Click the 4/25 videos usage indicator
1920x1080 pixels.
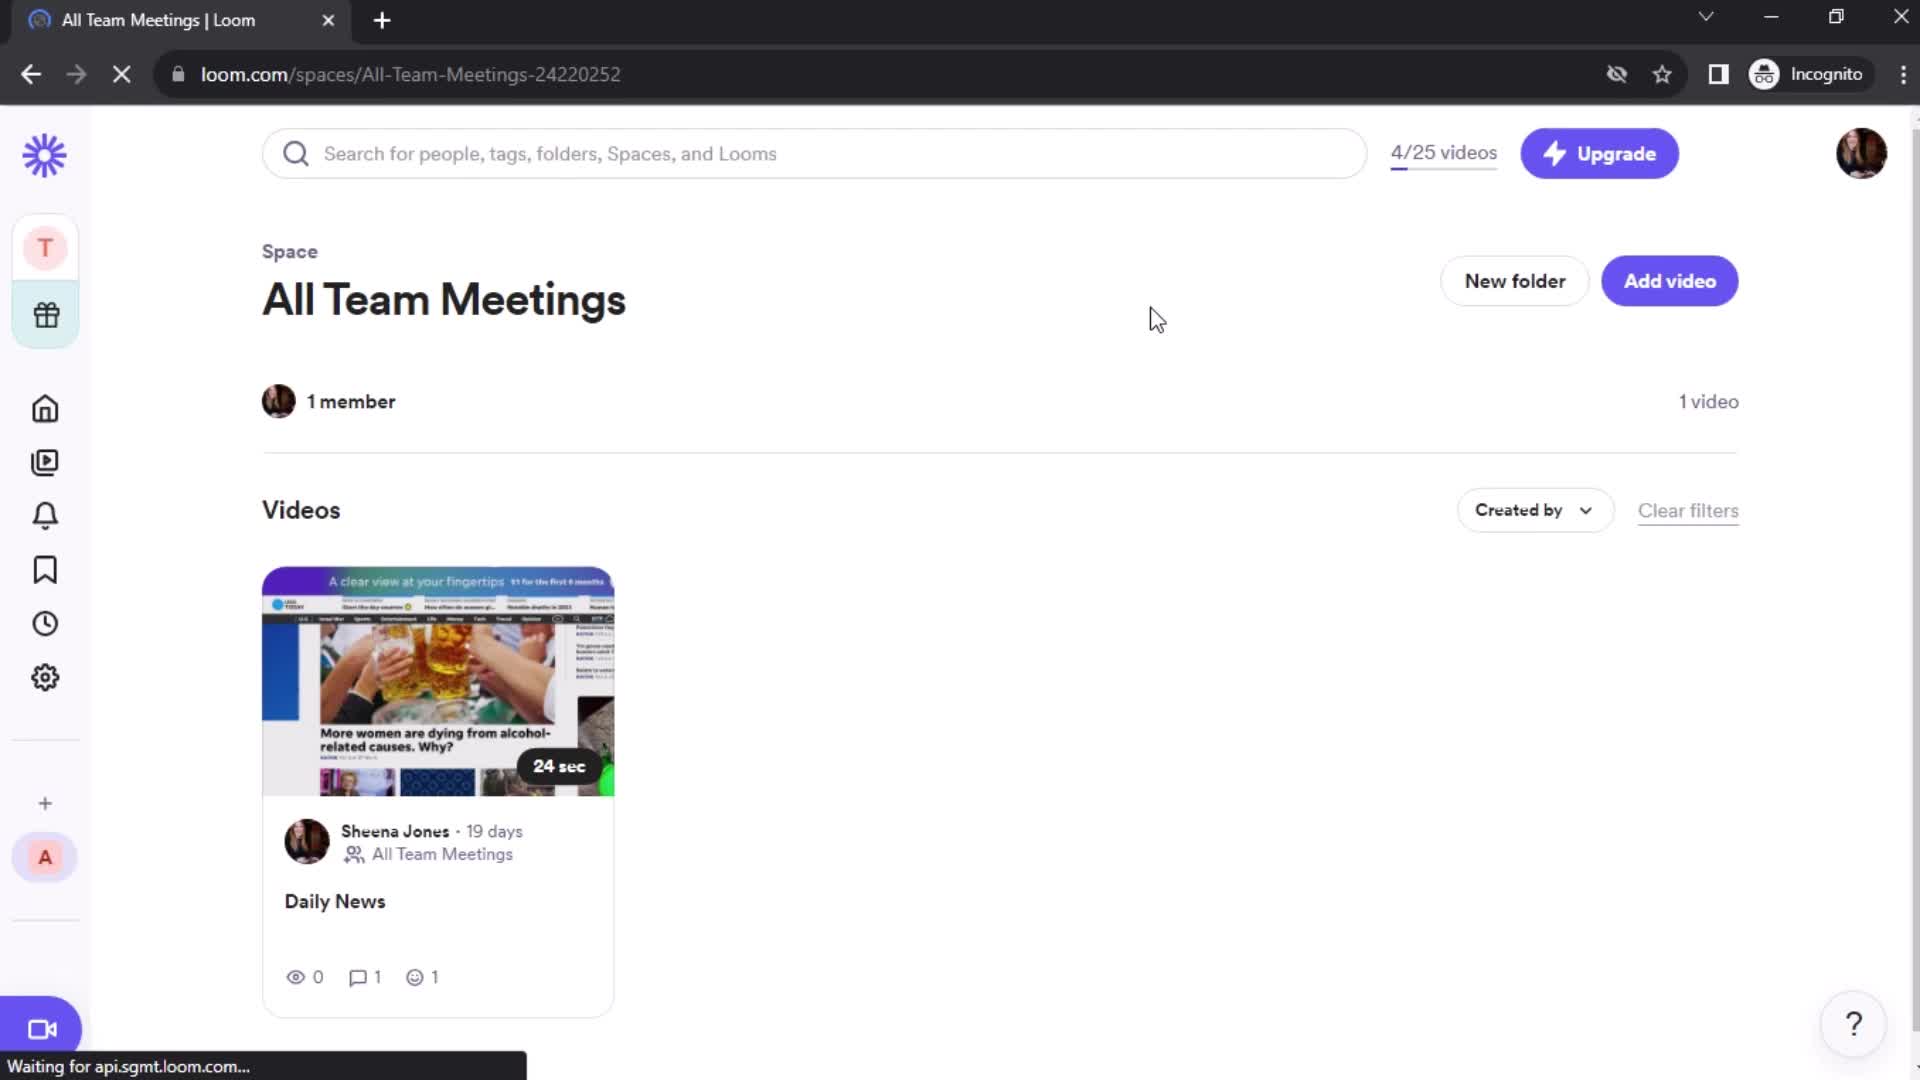click(x=1444, y=153)
